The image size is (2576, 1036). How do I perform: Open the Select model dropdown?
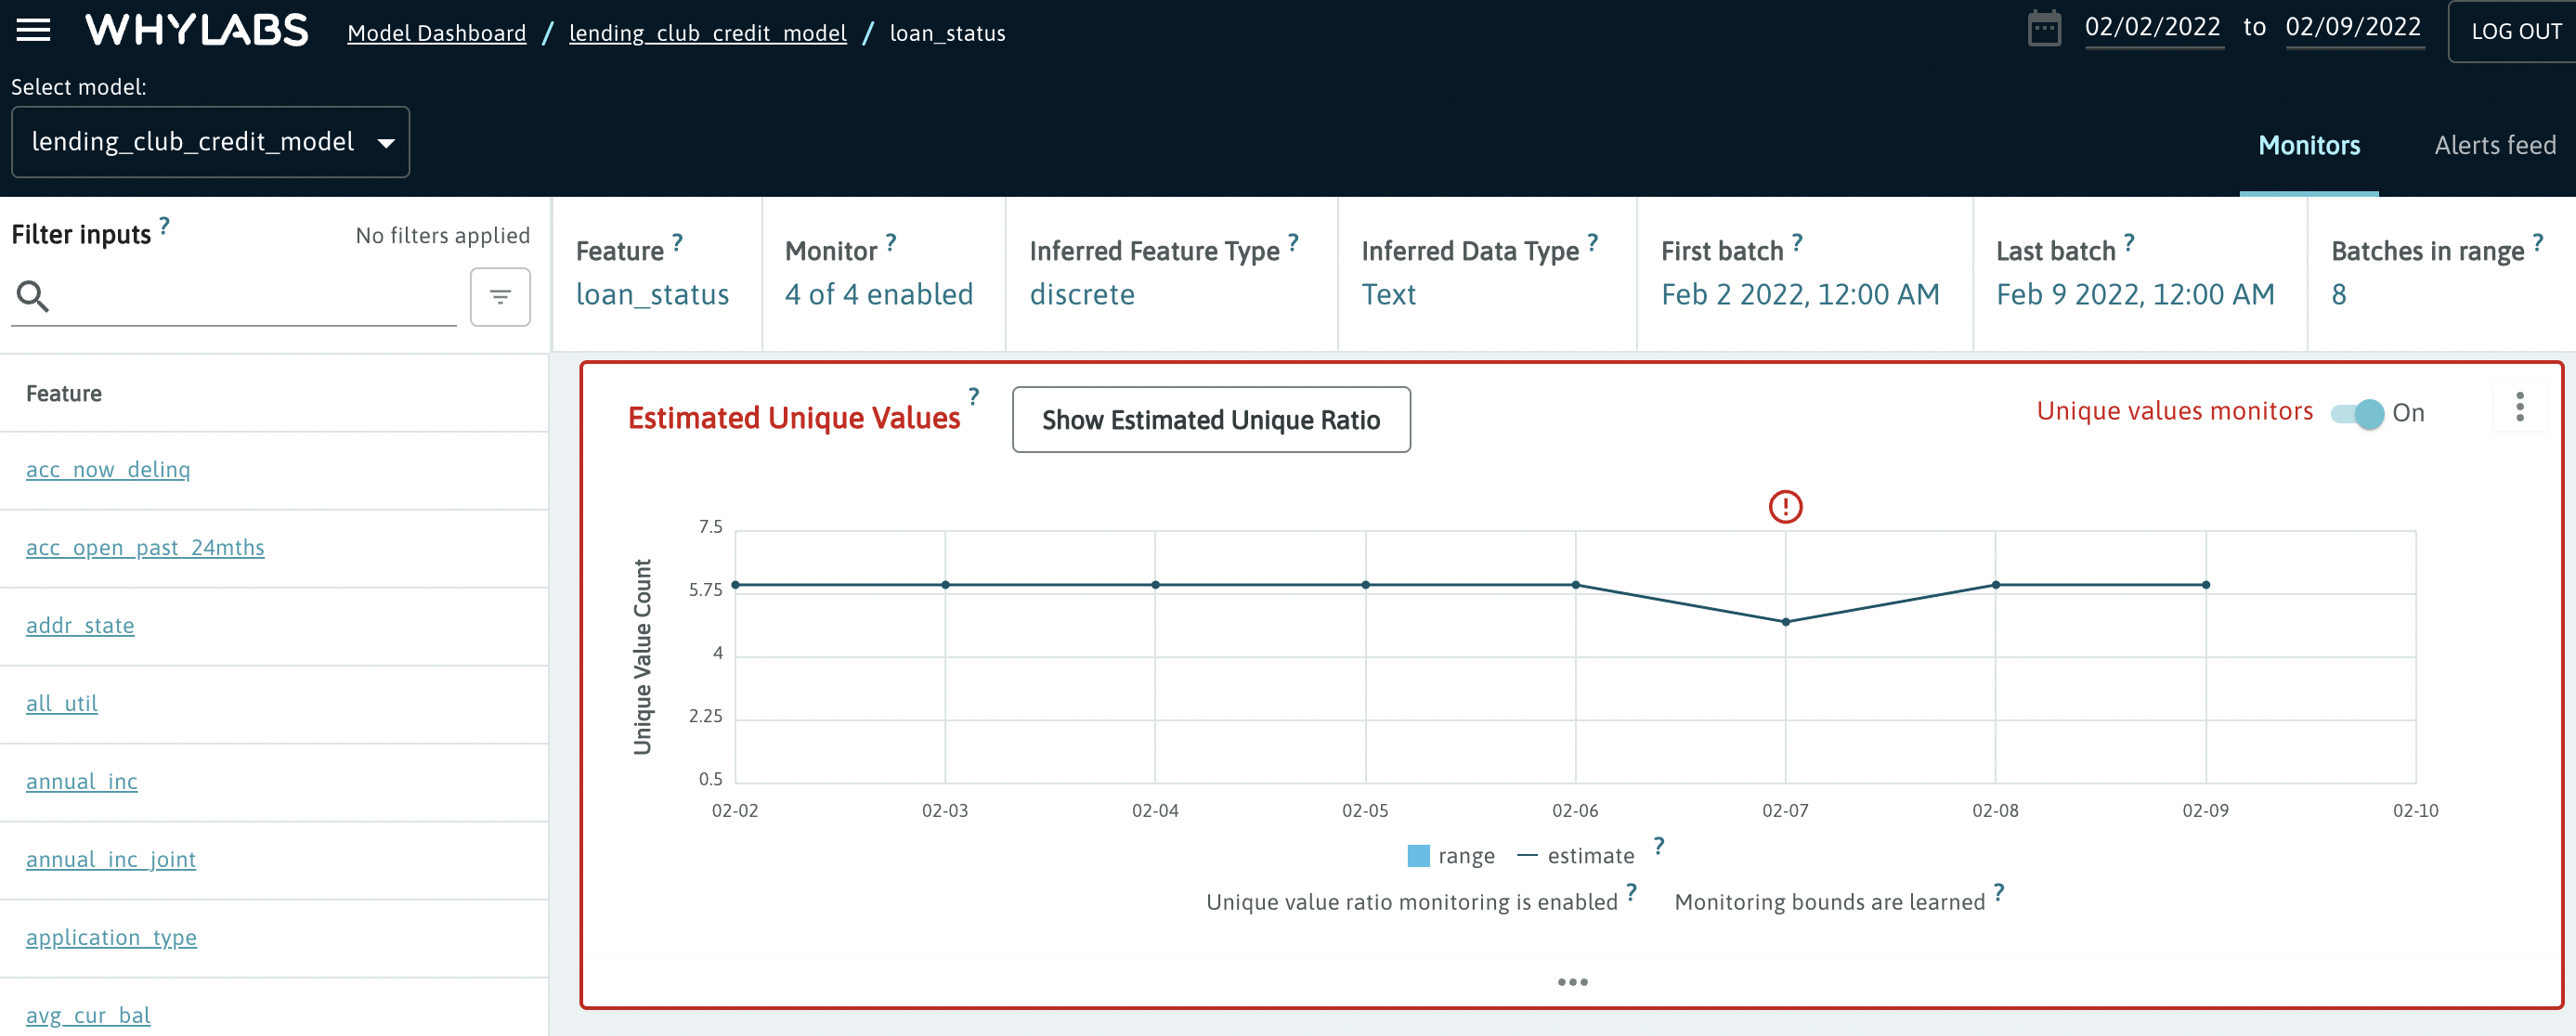click(x=210, y=142)
